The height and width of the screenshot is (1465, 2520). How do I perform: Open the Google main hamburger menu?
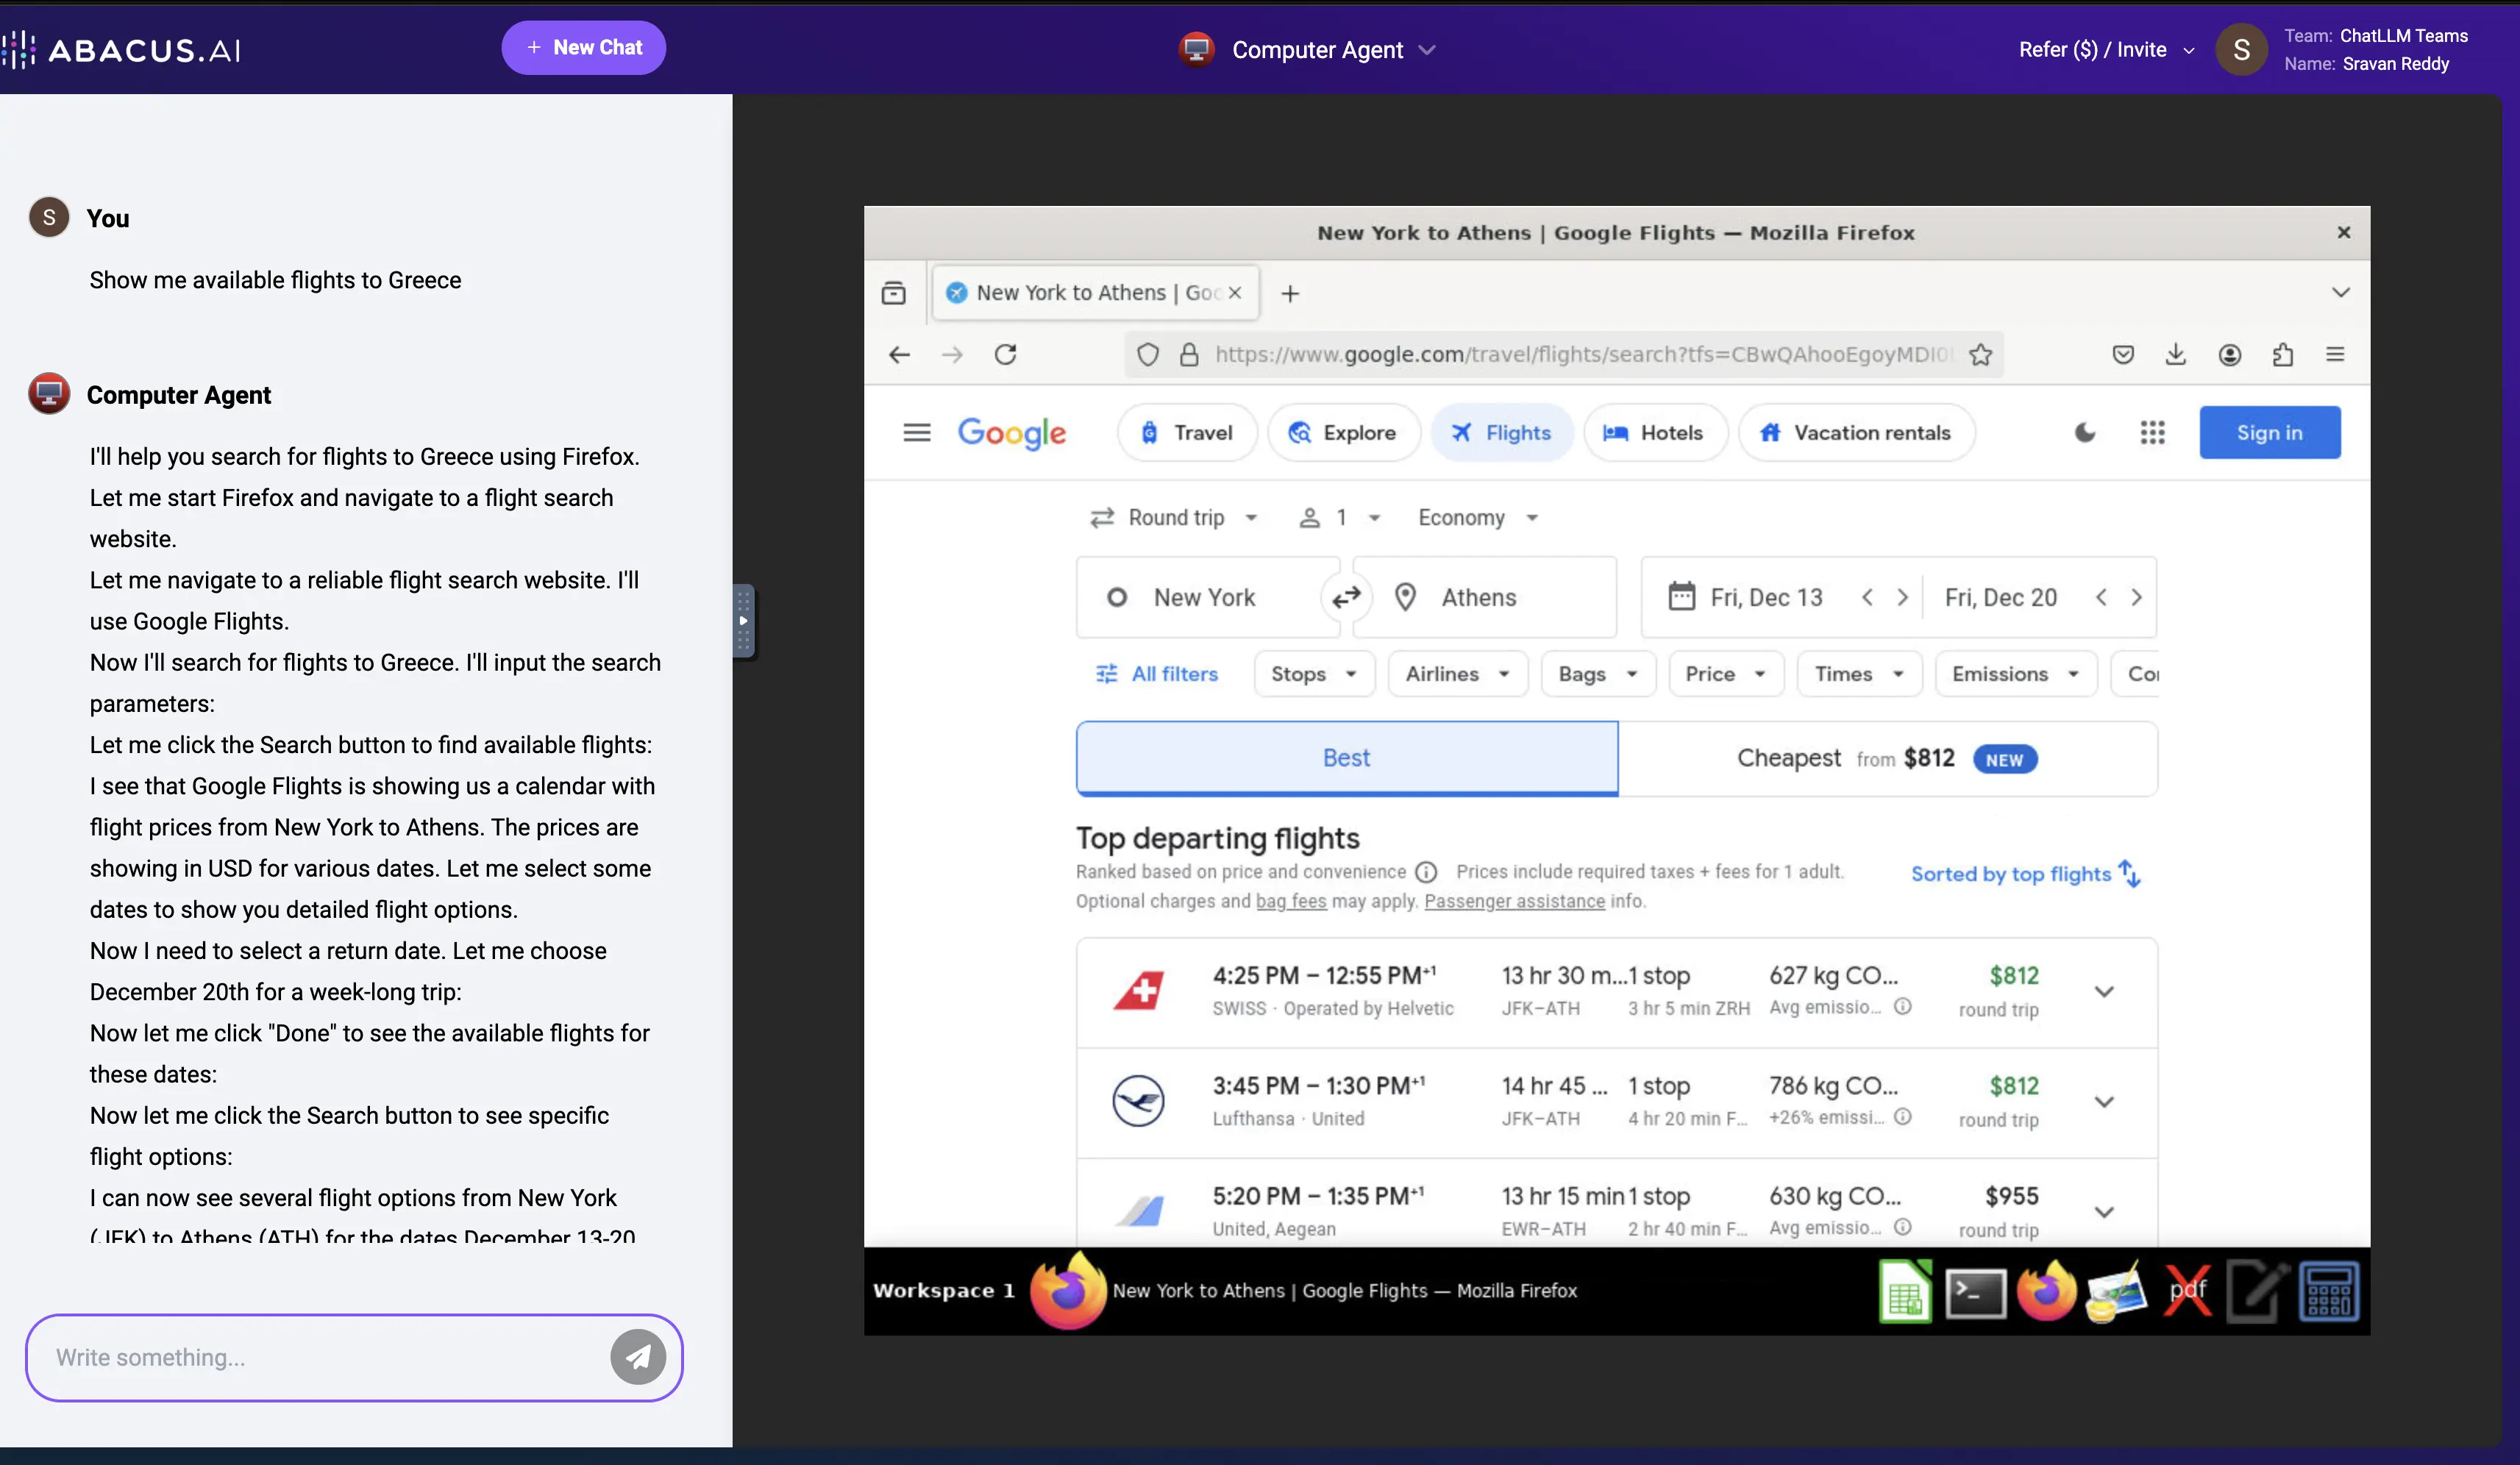[916, 432]
